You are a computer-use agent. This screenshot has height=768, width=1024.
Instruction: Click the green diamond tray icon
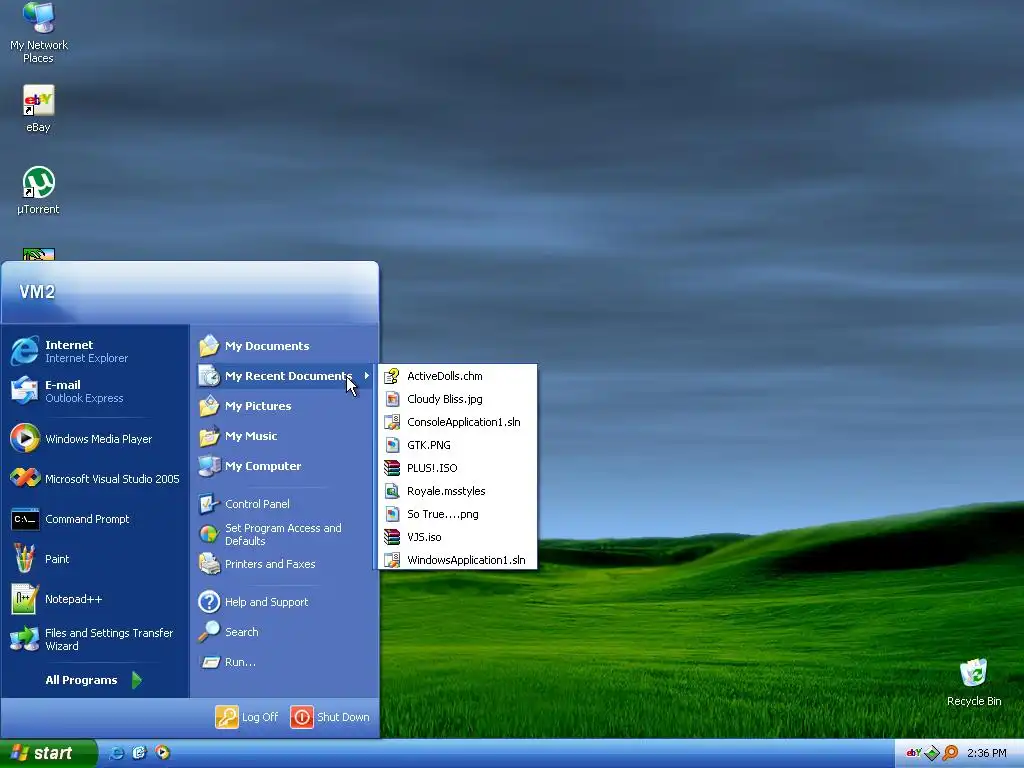click(932, 753)
